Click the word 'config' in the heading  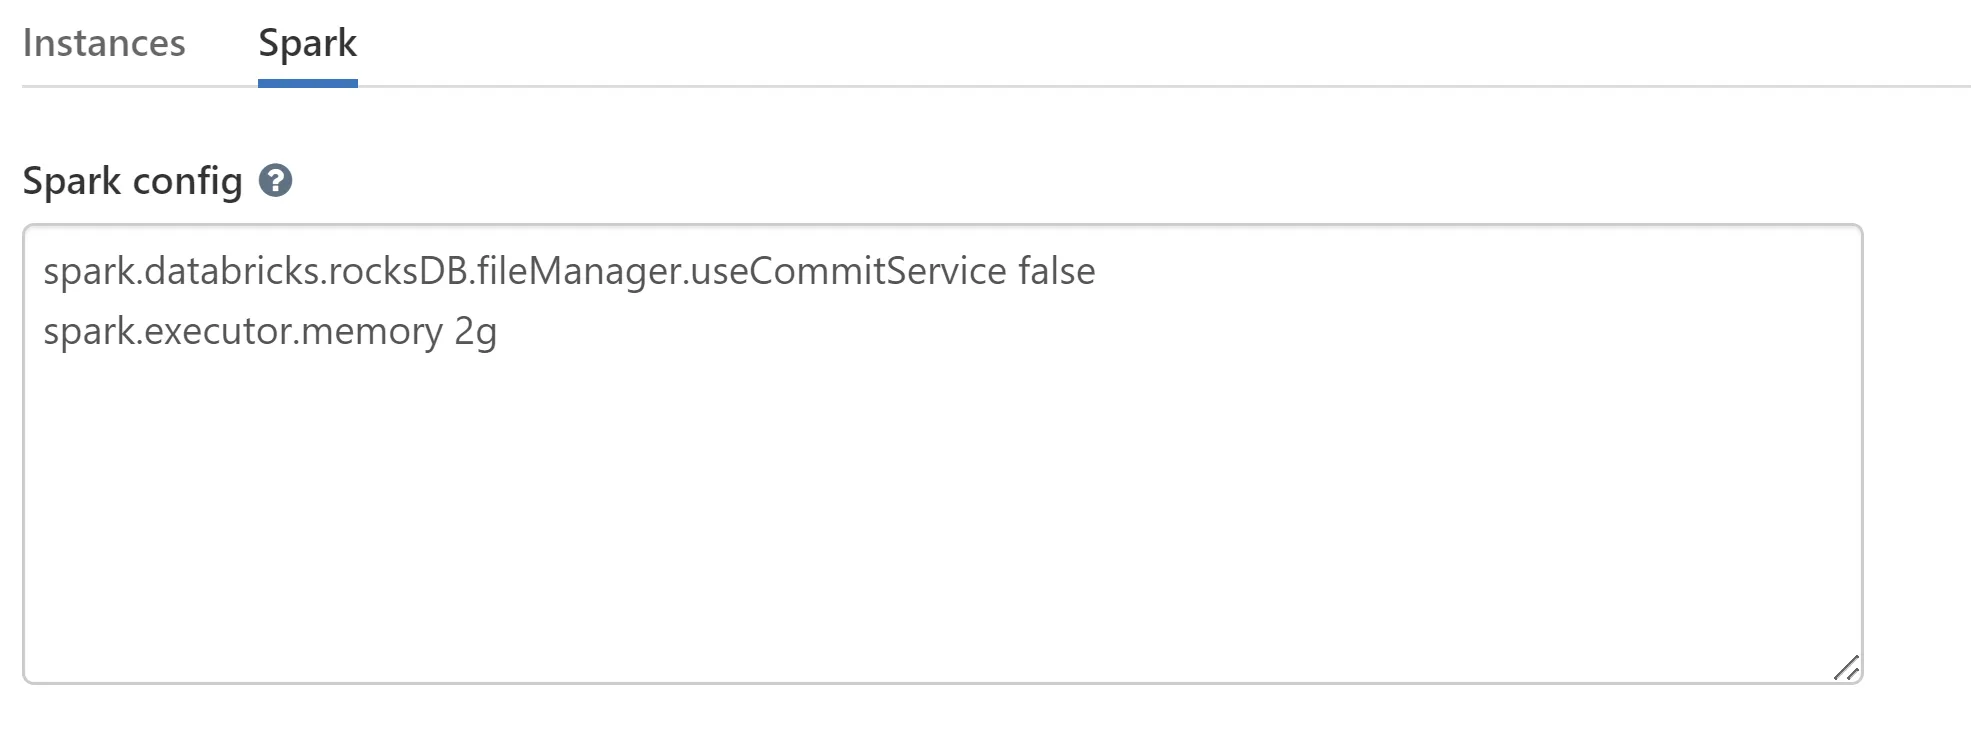coord(187,181)
